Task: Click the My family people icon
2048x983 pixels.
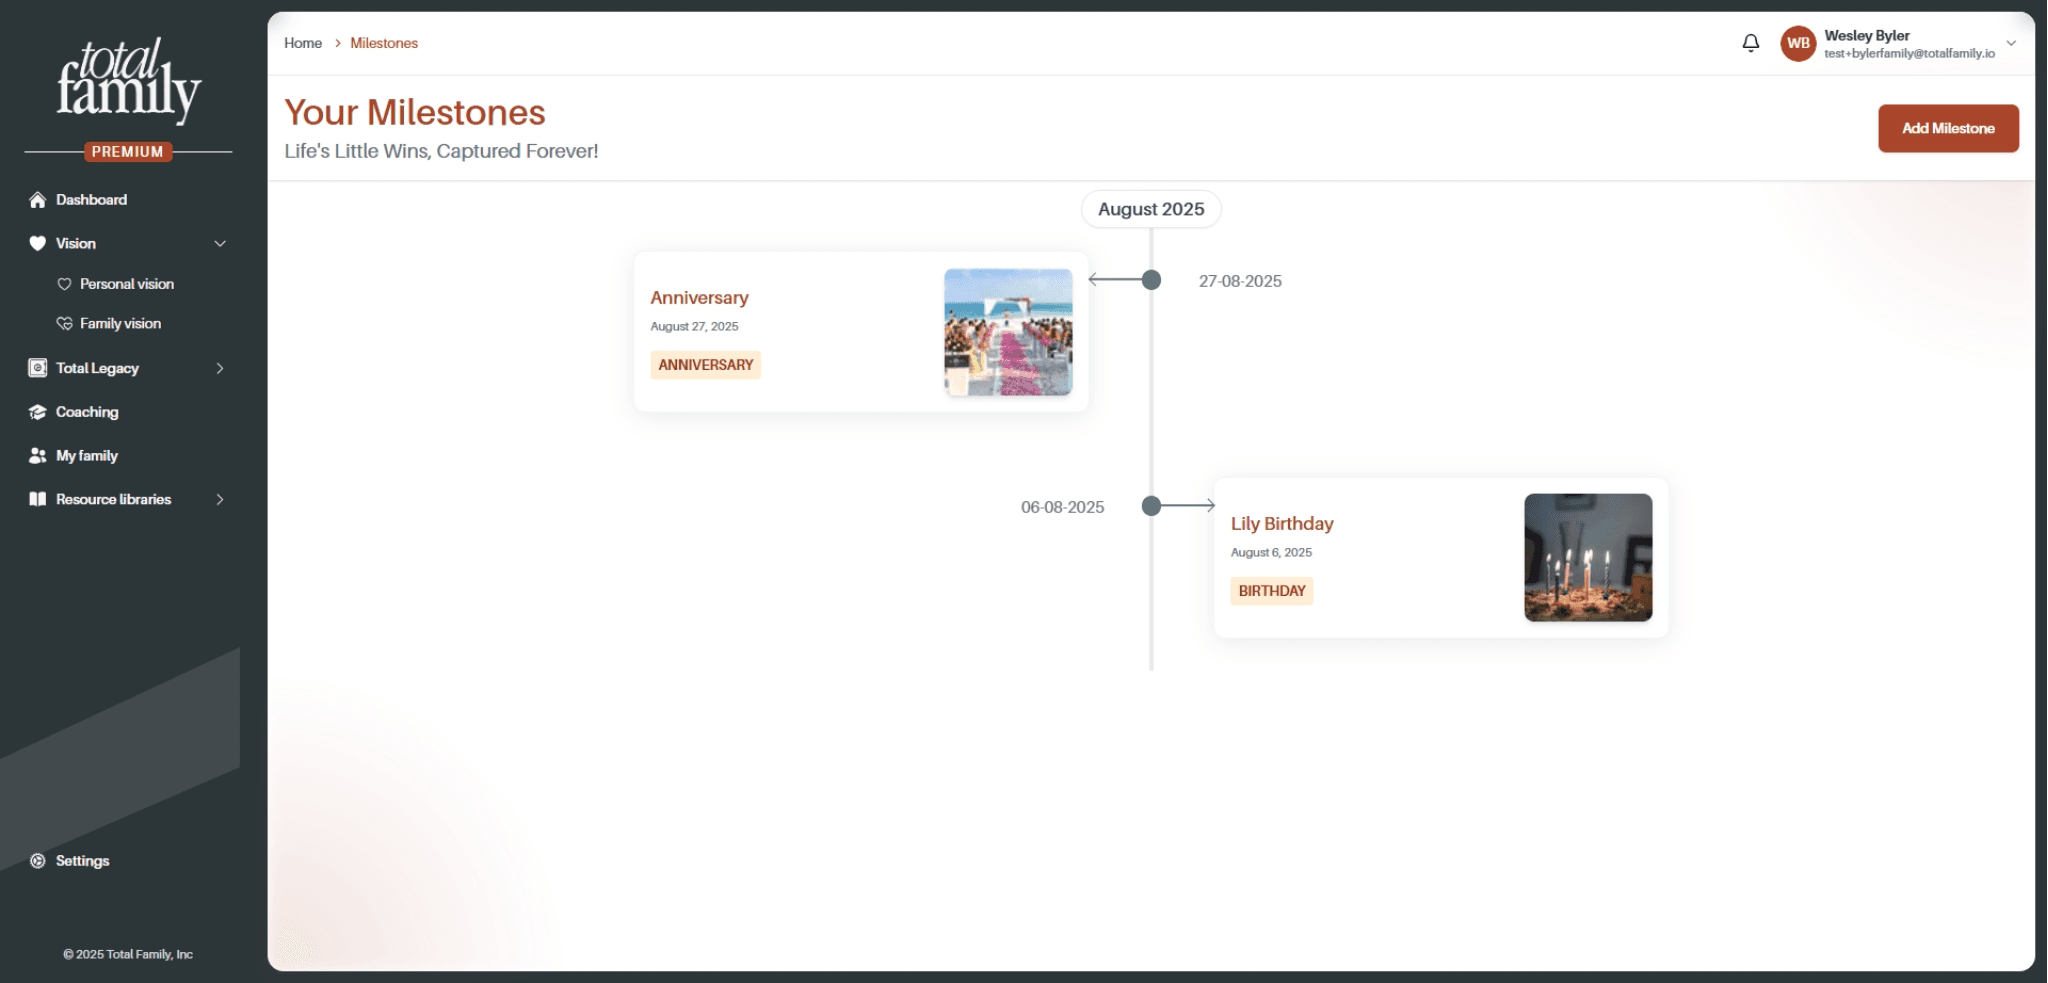Action: click(38, 456)
